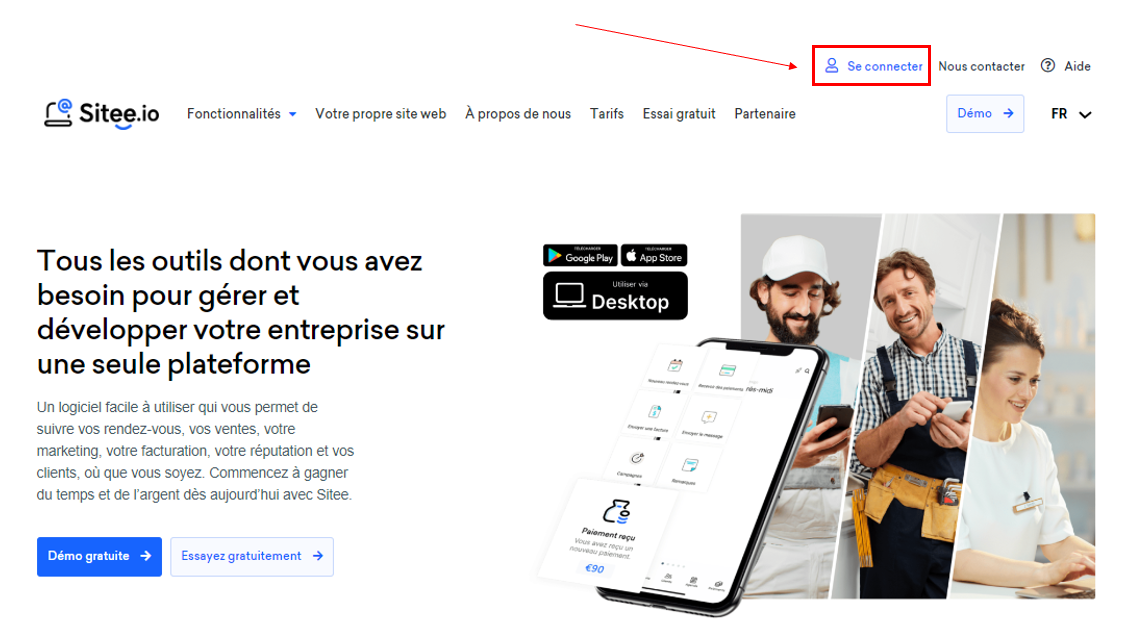Go to the Tarifs page
Screen dimensions: 1138x620
[607, 114]
